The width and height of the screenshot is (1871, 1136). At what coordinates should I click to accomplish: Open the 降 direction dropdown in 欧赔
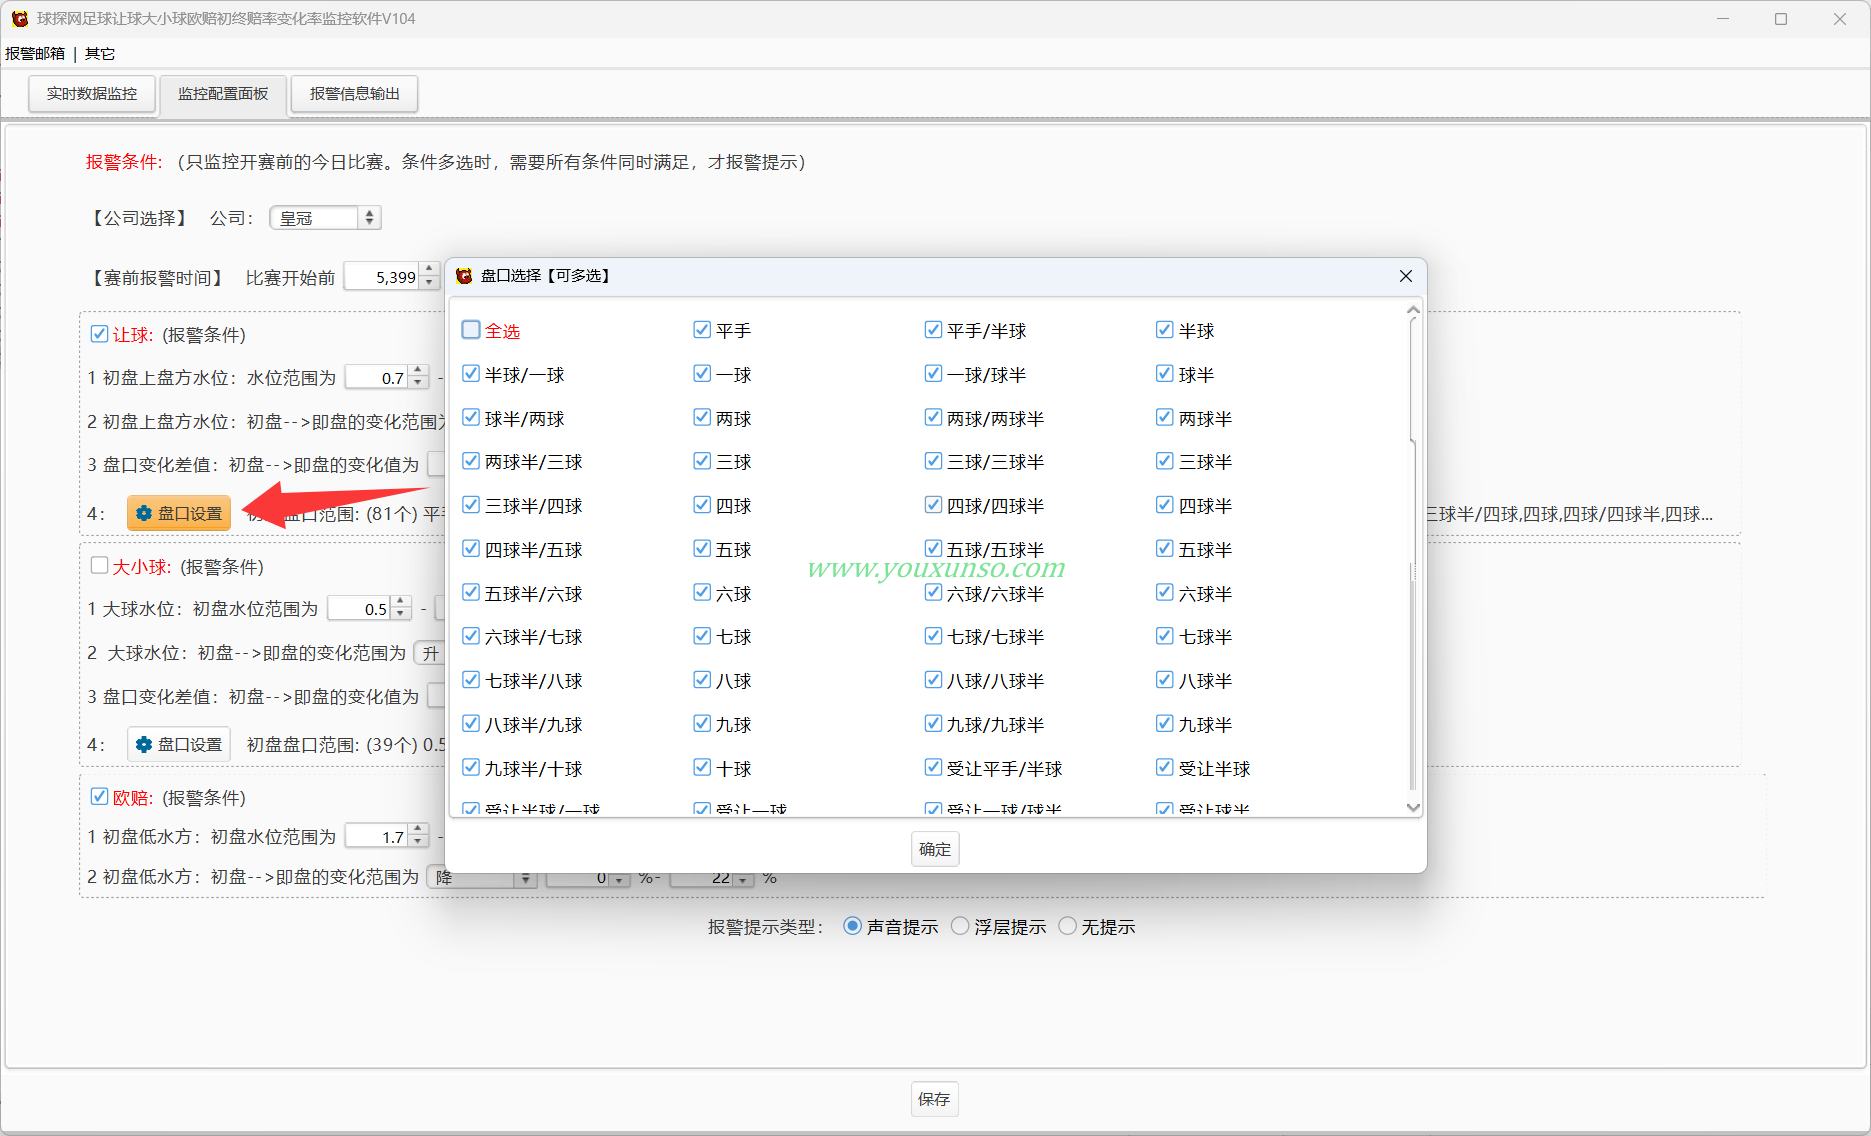(481, 878)
